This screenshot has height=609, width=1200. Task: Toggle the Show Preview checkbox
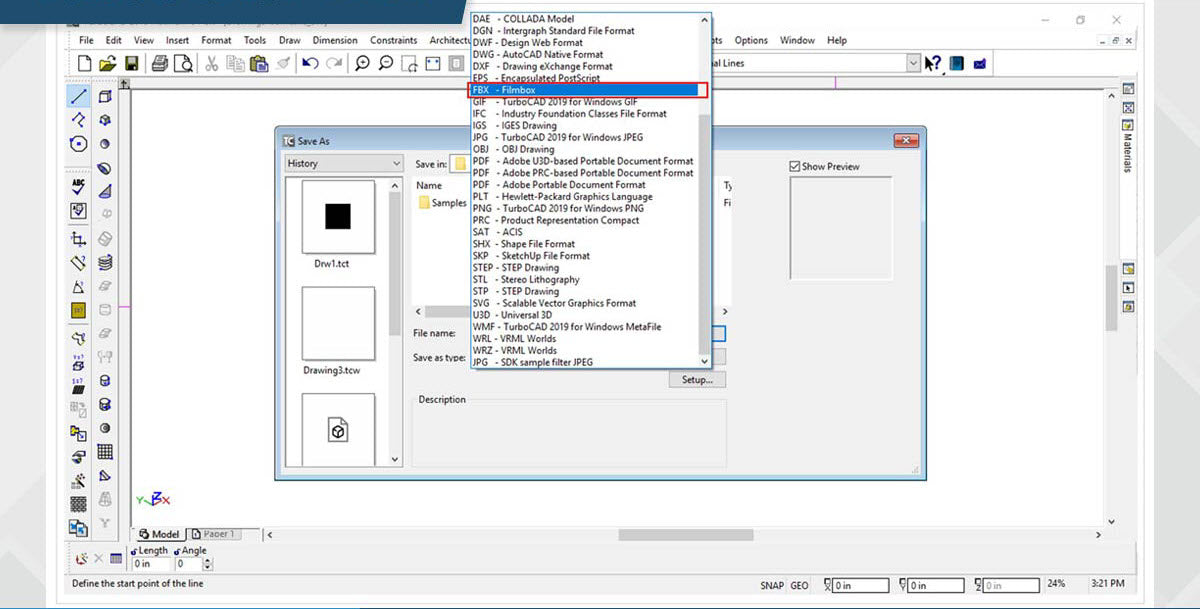[795, 167]
